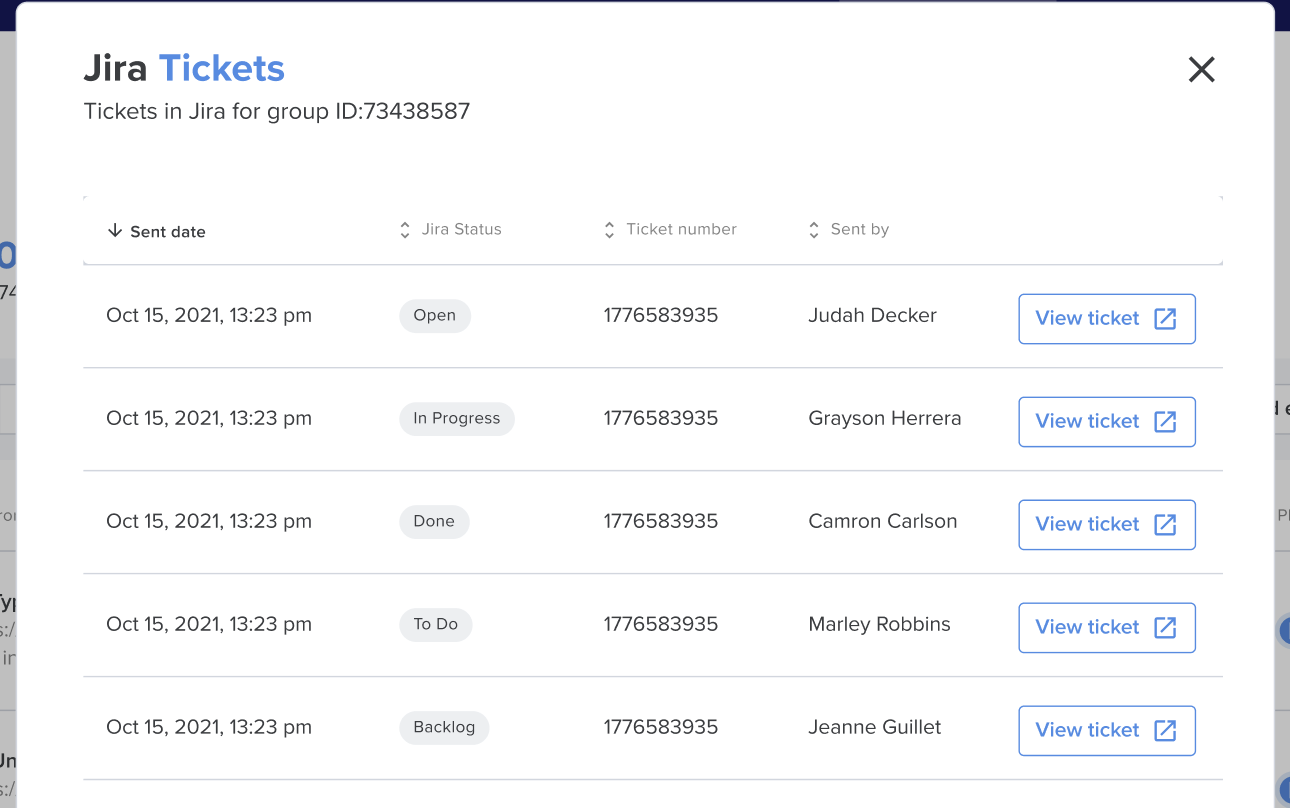Select the name Jeanne Guillet

[875, 727]
